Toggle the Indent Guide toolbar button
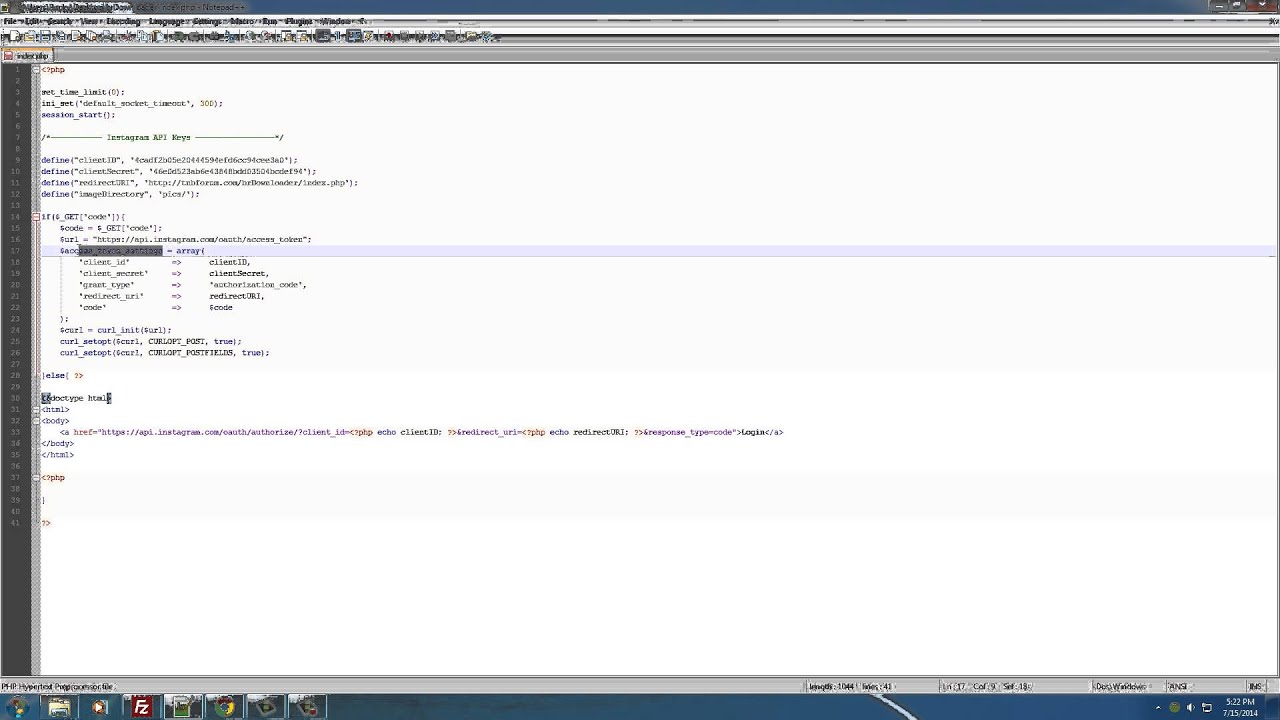The image size is (1280, 720). 353,36
